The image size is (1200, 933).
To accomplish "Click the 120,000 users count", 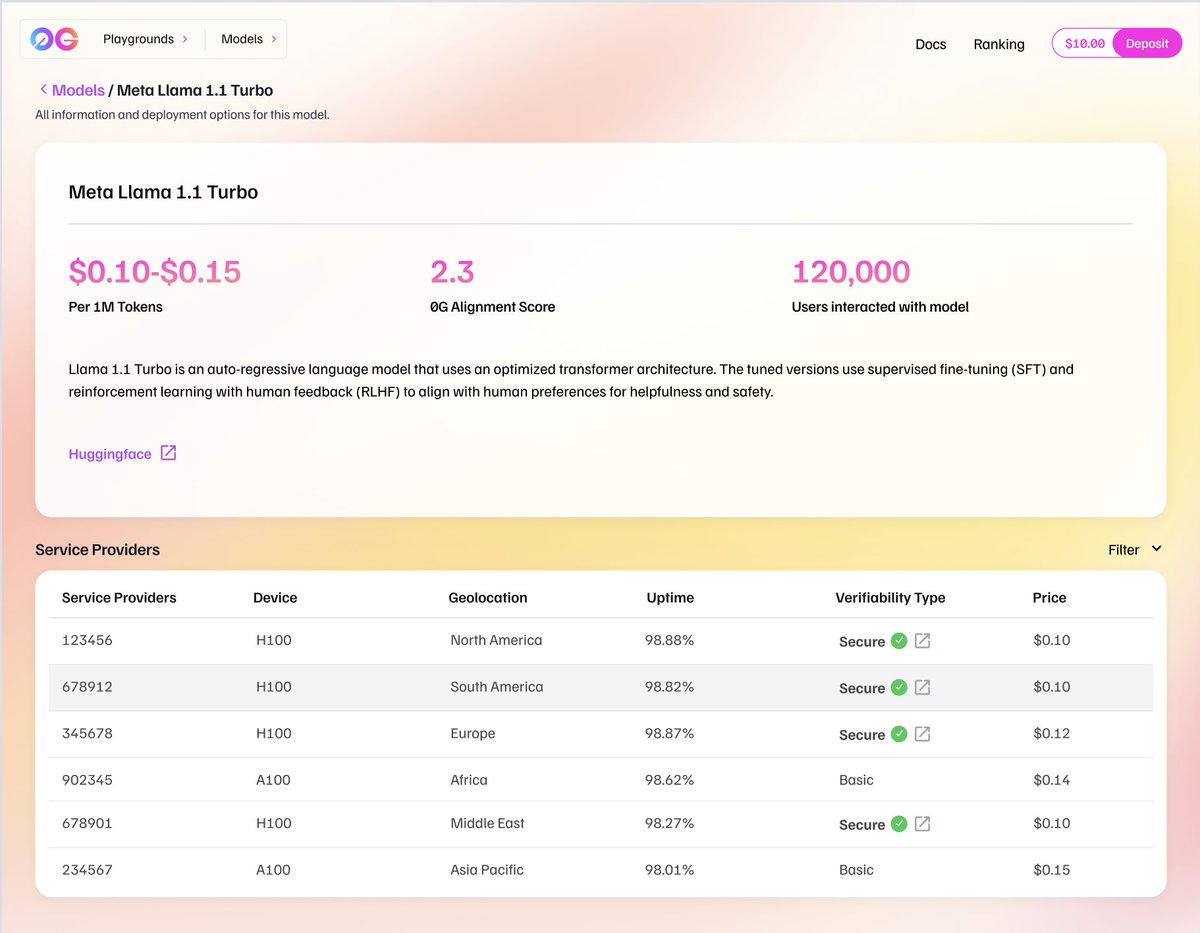I will point(851,271).
